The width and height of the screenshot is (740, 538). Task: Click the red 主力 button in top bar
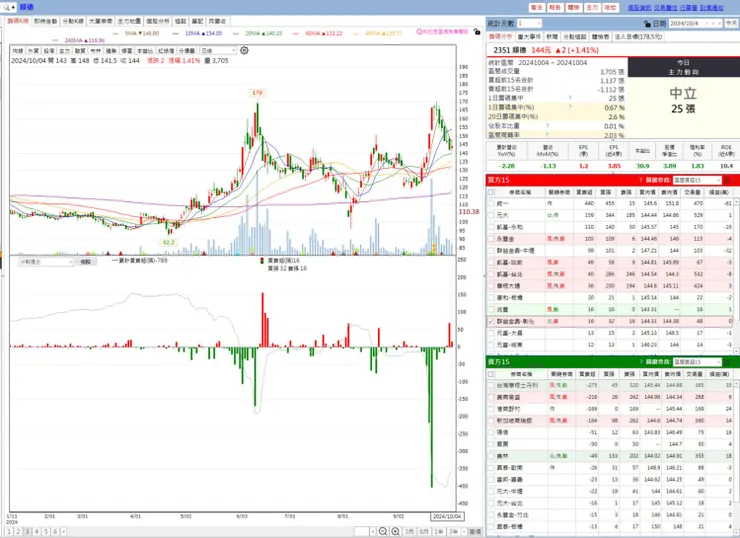(592, 8)
